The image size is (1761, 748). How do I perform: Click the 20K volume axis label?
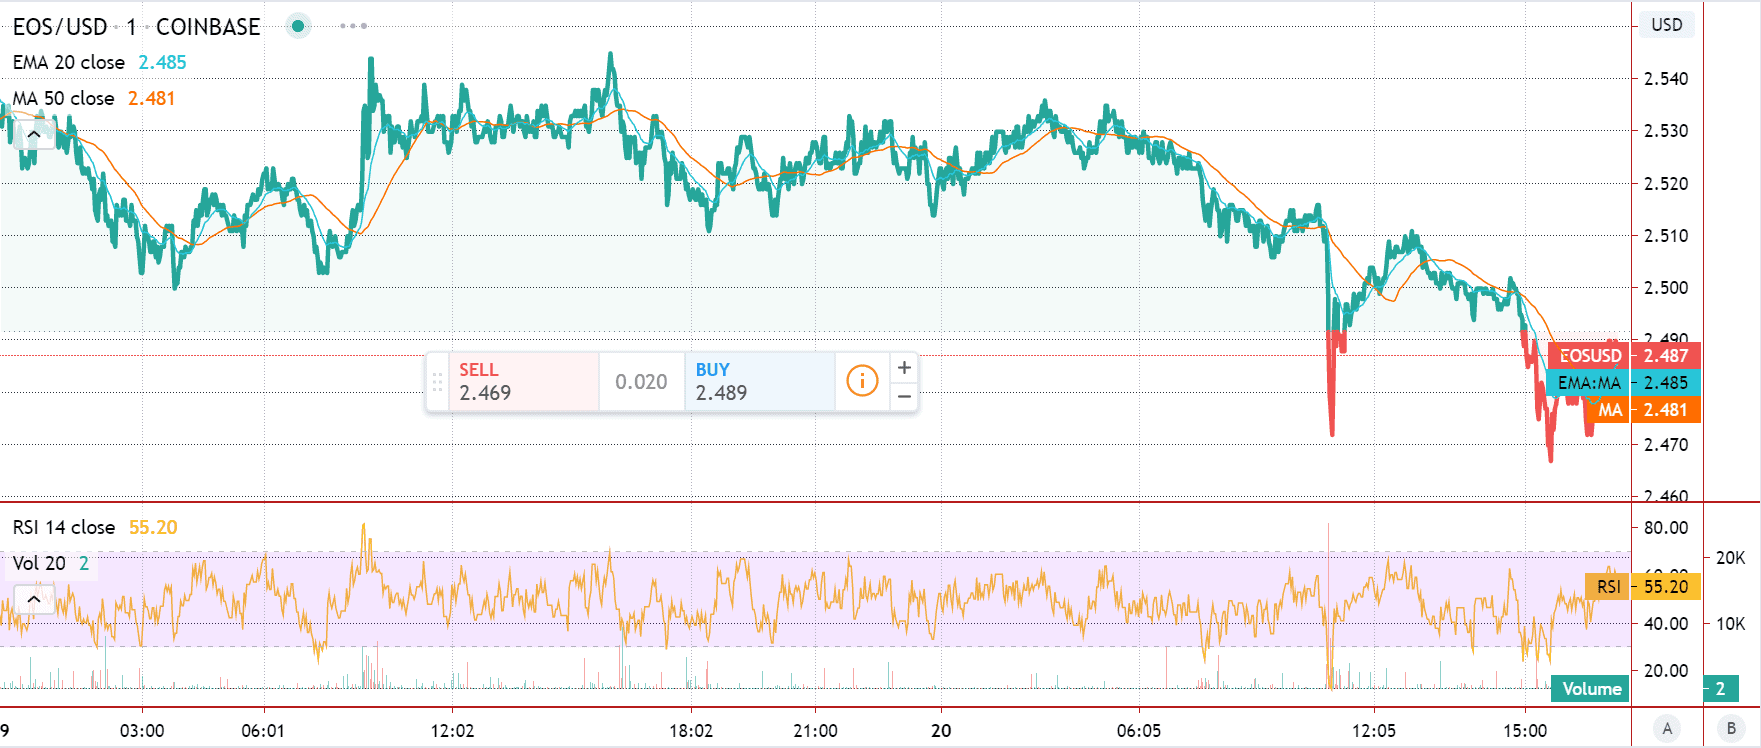point(1730,558)
